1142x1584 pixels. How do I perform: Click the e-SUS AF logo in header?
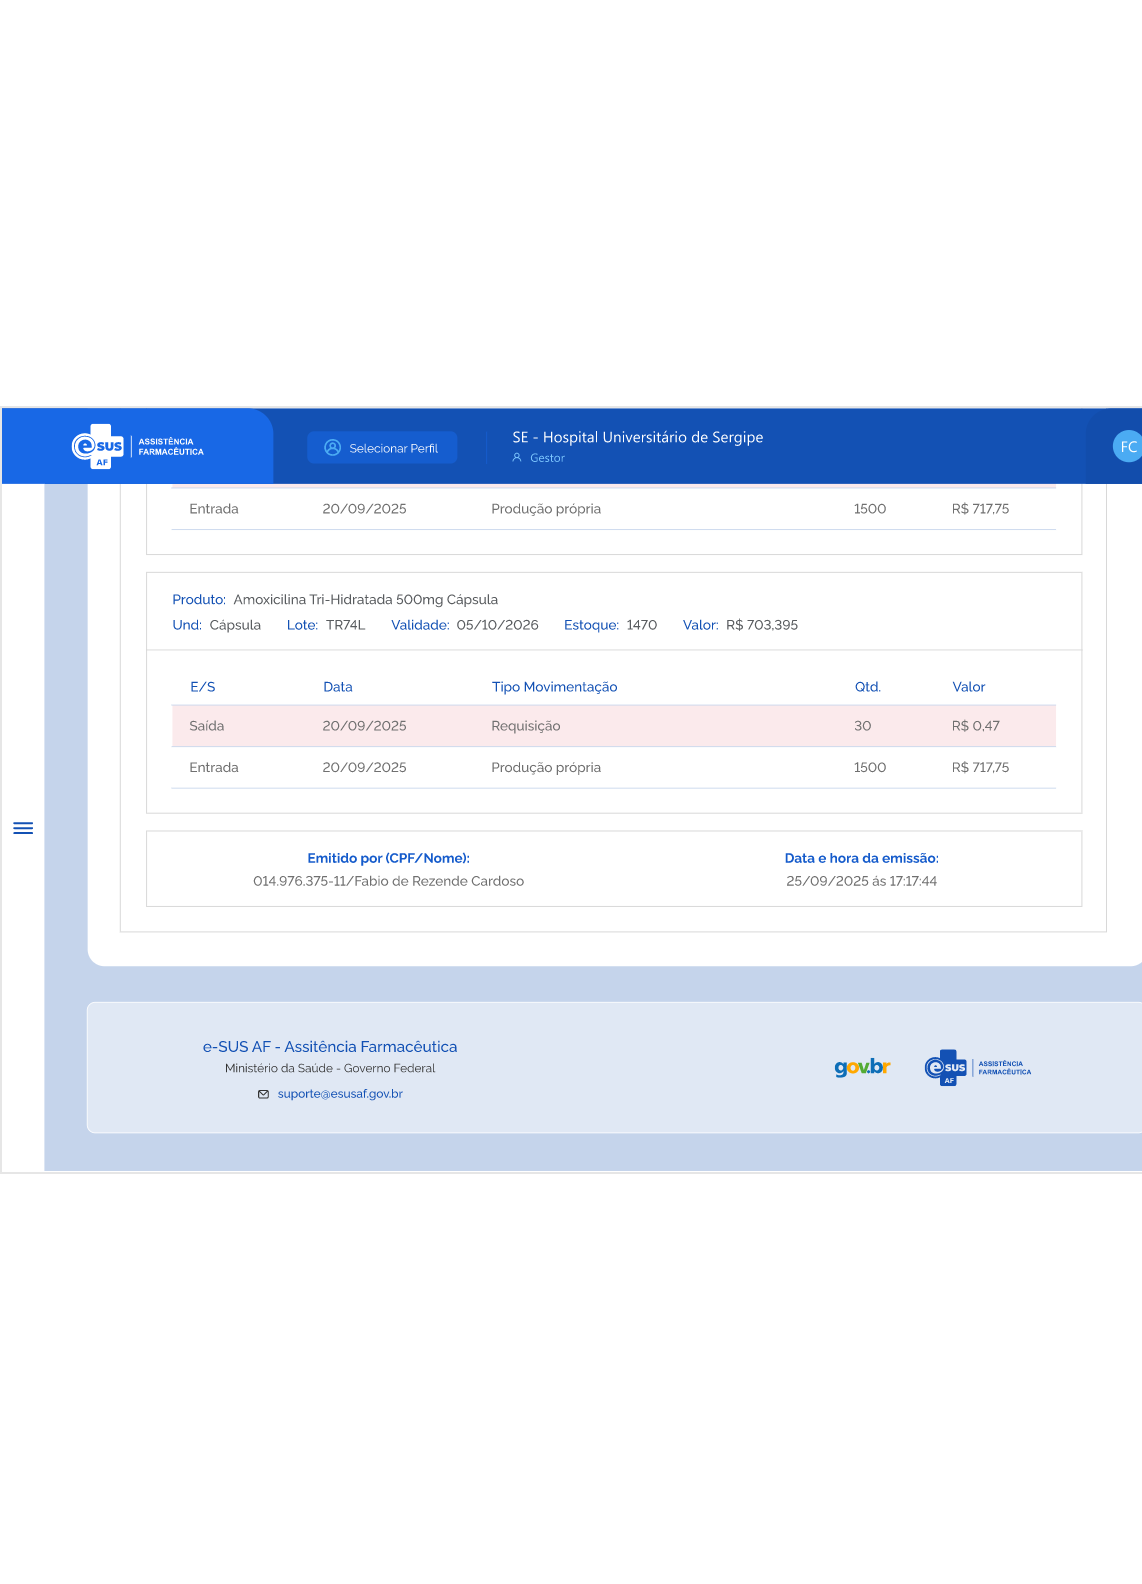137,447
